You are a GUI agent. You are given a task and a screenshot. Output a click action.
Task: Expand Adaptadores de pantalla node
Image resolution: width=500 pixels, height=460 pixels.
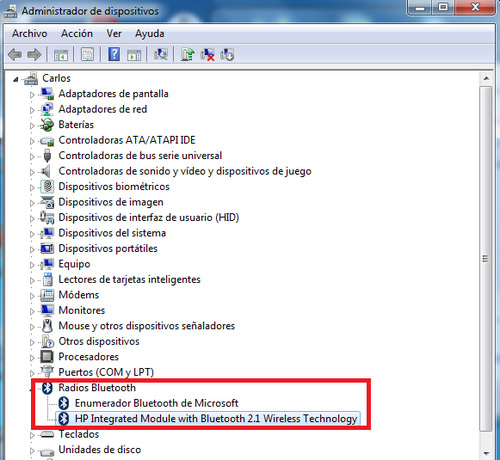[x=32, y=95]
